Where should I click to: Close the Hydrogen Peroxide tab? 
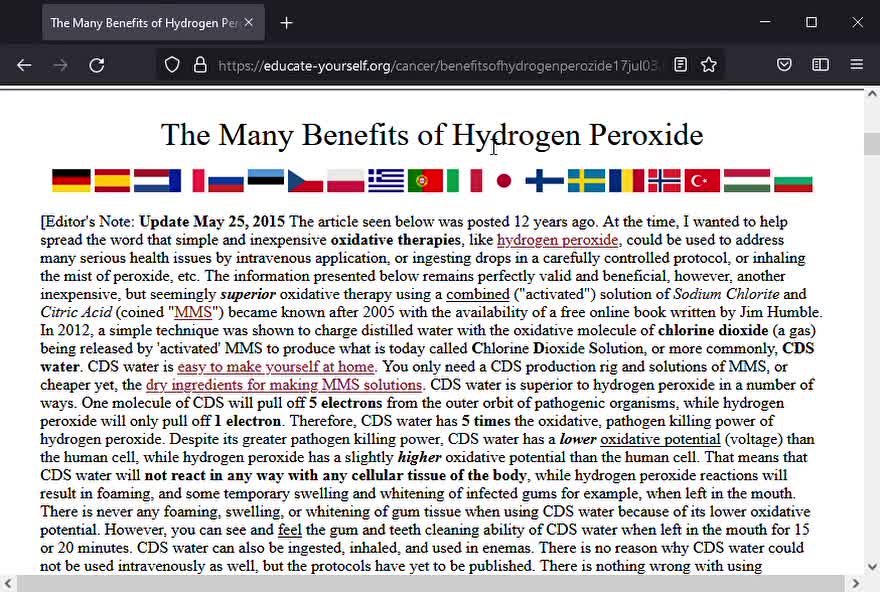tap(249, 22)
